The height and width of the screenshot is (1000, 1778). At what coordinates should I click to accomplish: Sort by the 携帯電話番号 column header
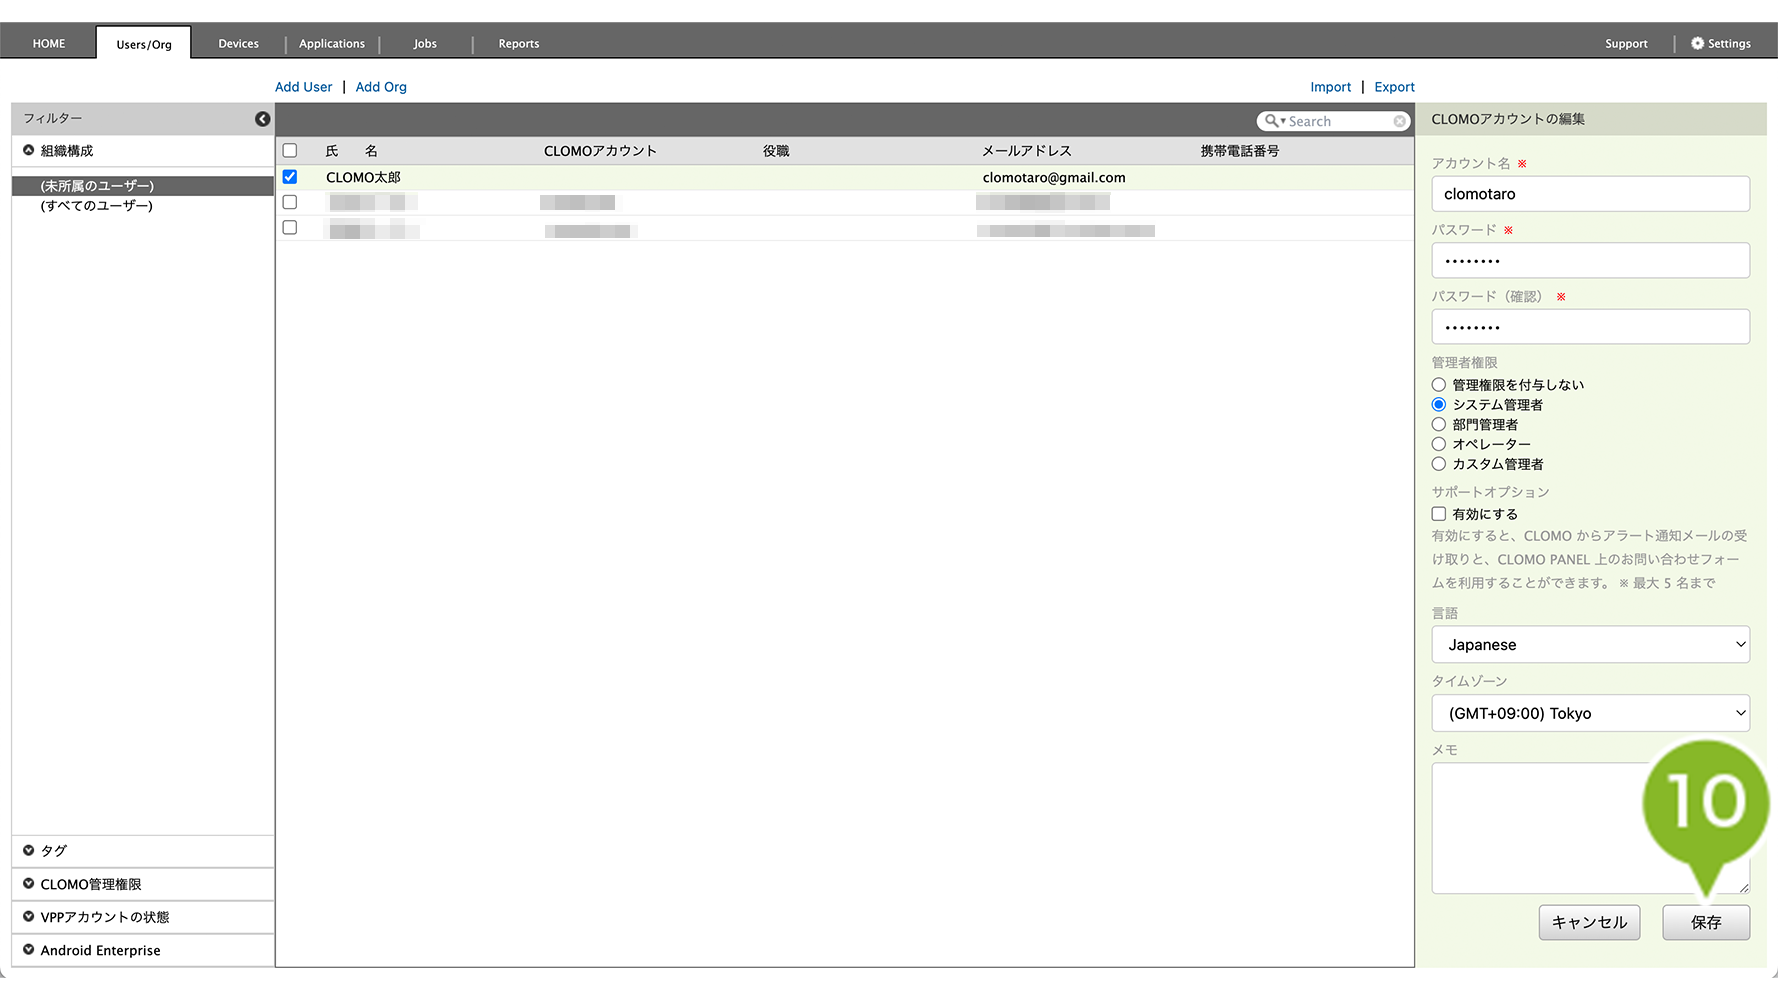click(1240, 151)
